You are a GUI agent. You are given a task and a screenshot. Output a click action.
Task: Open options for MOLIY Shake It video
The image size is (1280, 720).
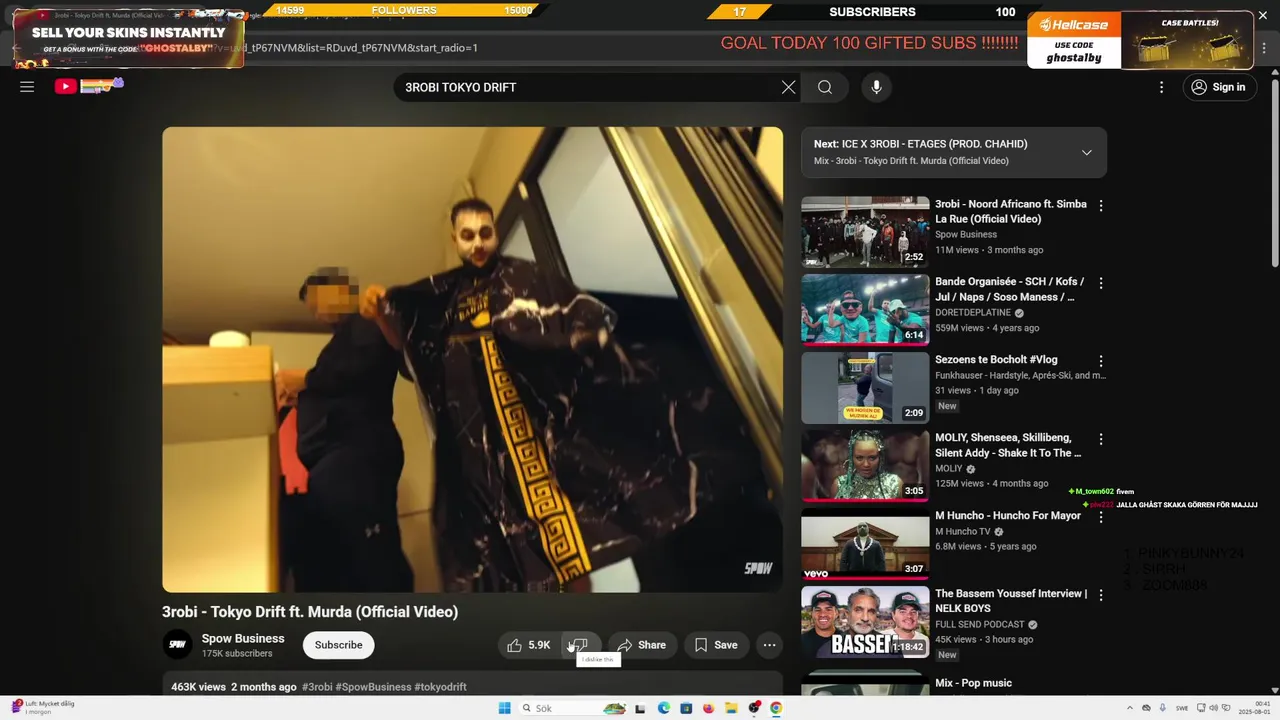[x=1101, y=439]
